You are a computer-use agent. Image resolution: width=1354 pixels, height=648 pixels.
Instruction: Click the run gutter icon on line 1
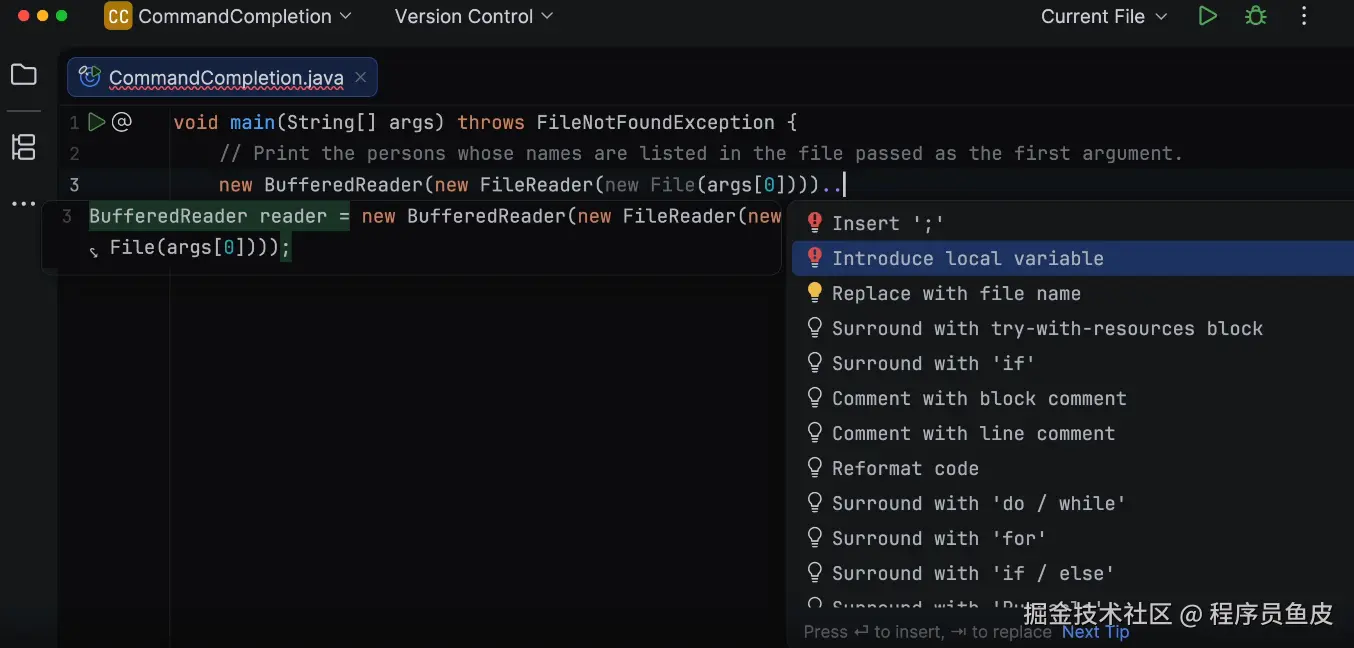96,122
